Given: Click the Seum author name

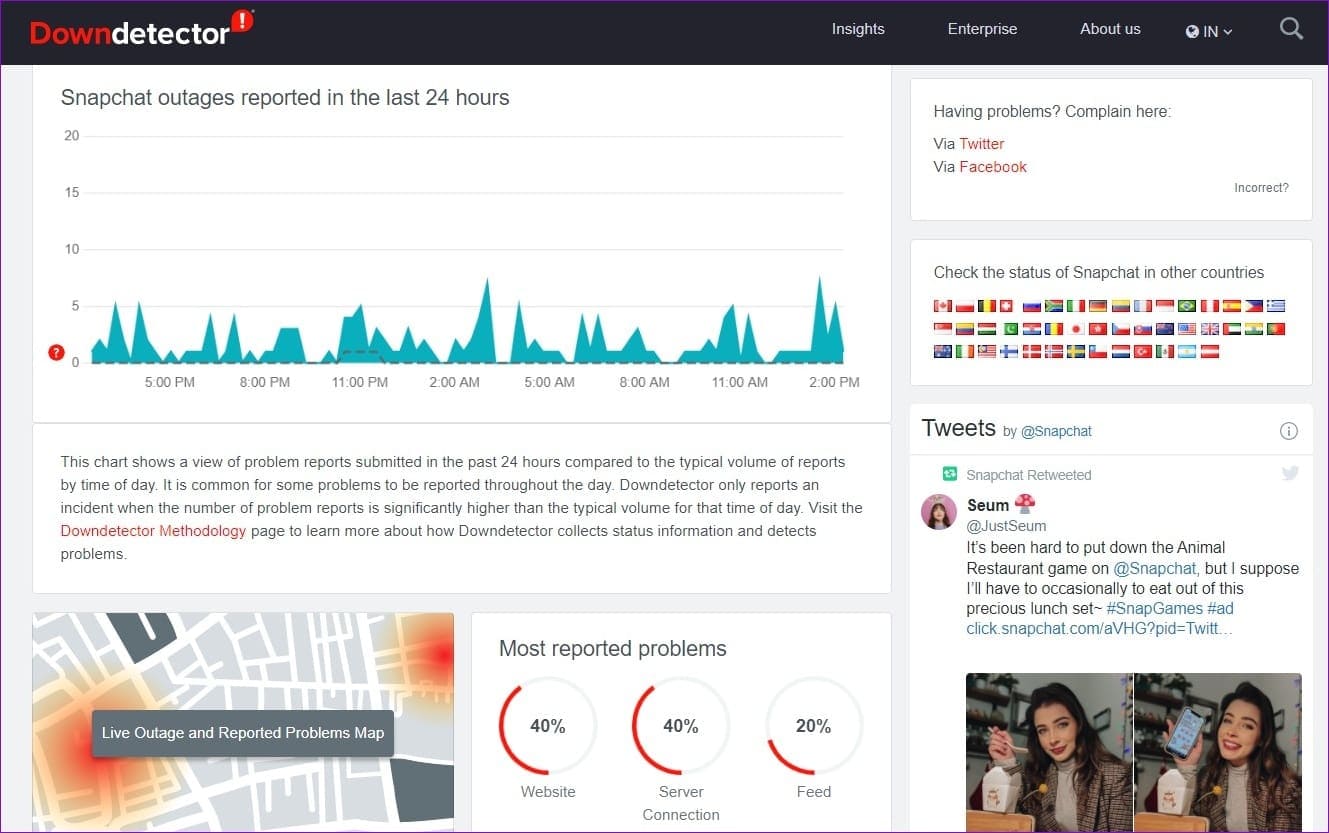Looking at the screenshot, I should 988,505.
